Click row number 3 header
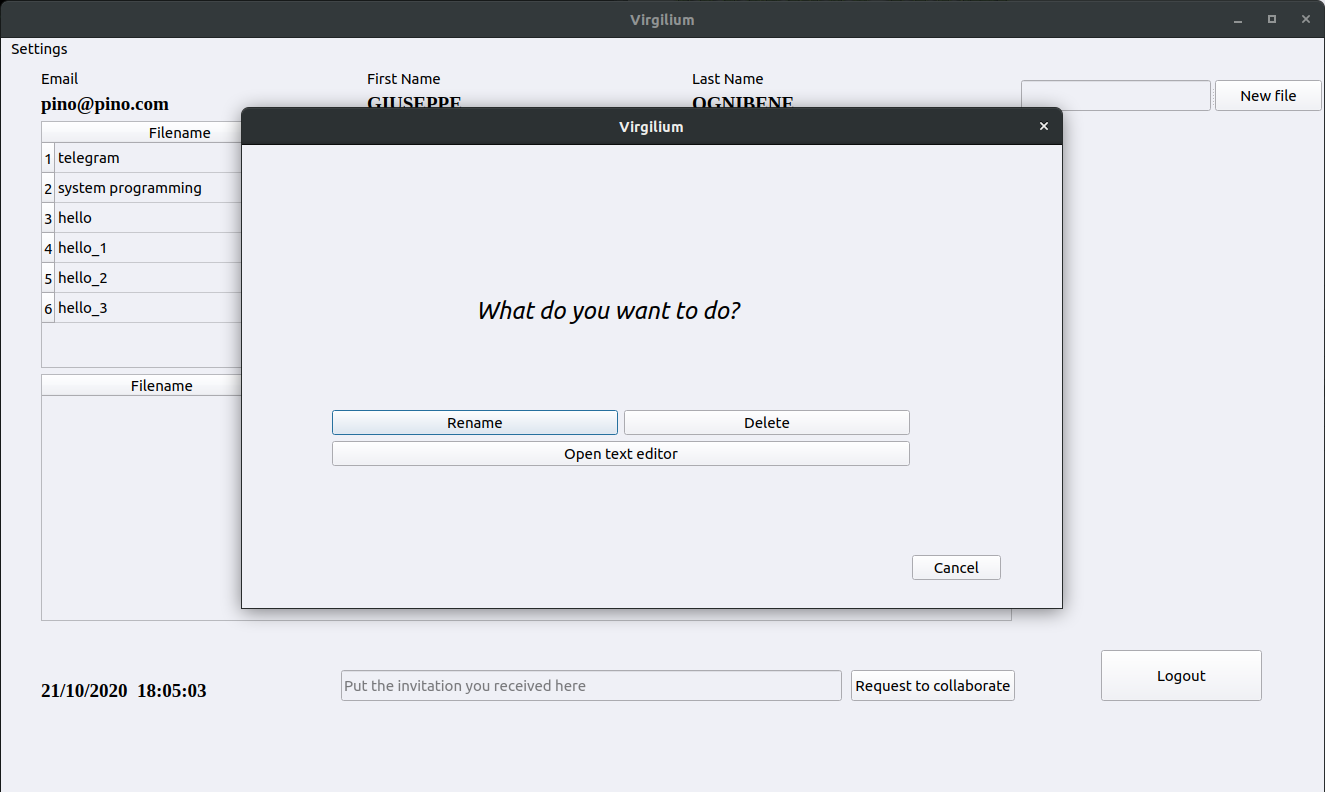Viewport: 1325px width, 792px height. coord(48,218)
